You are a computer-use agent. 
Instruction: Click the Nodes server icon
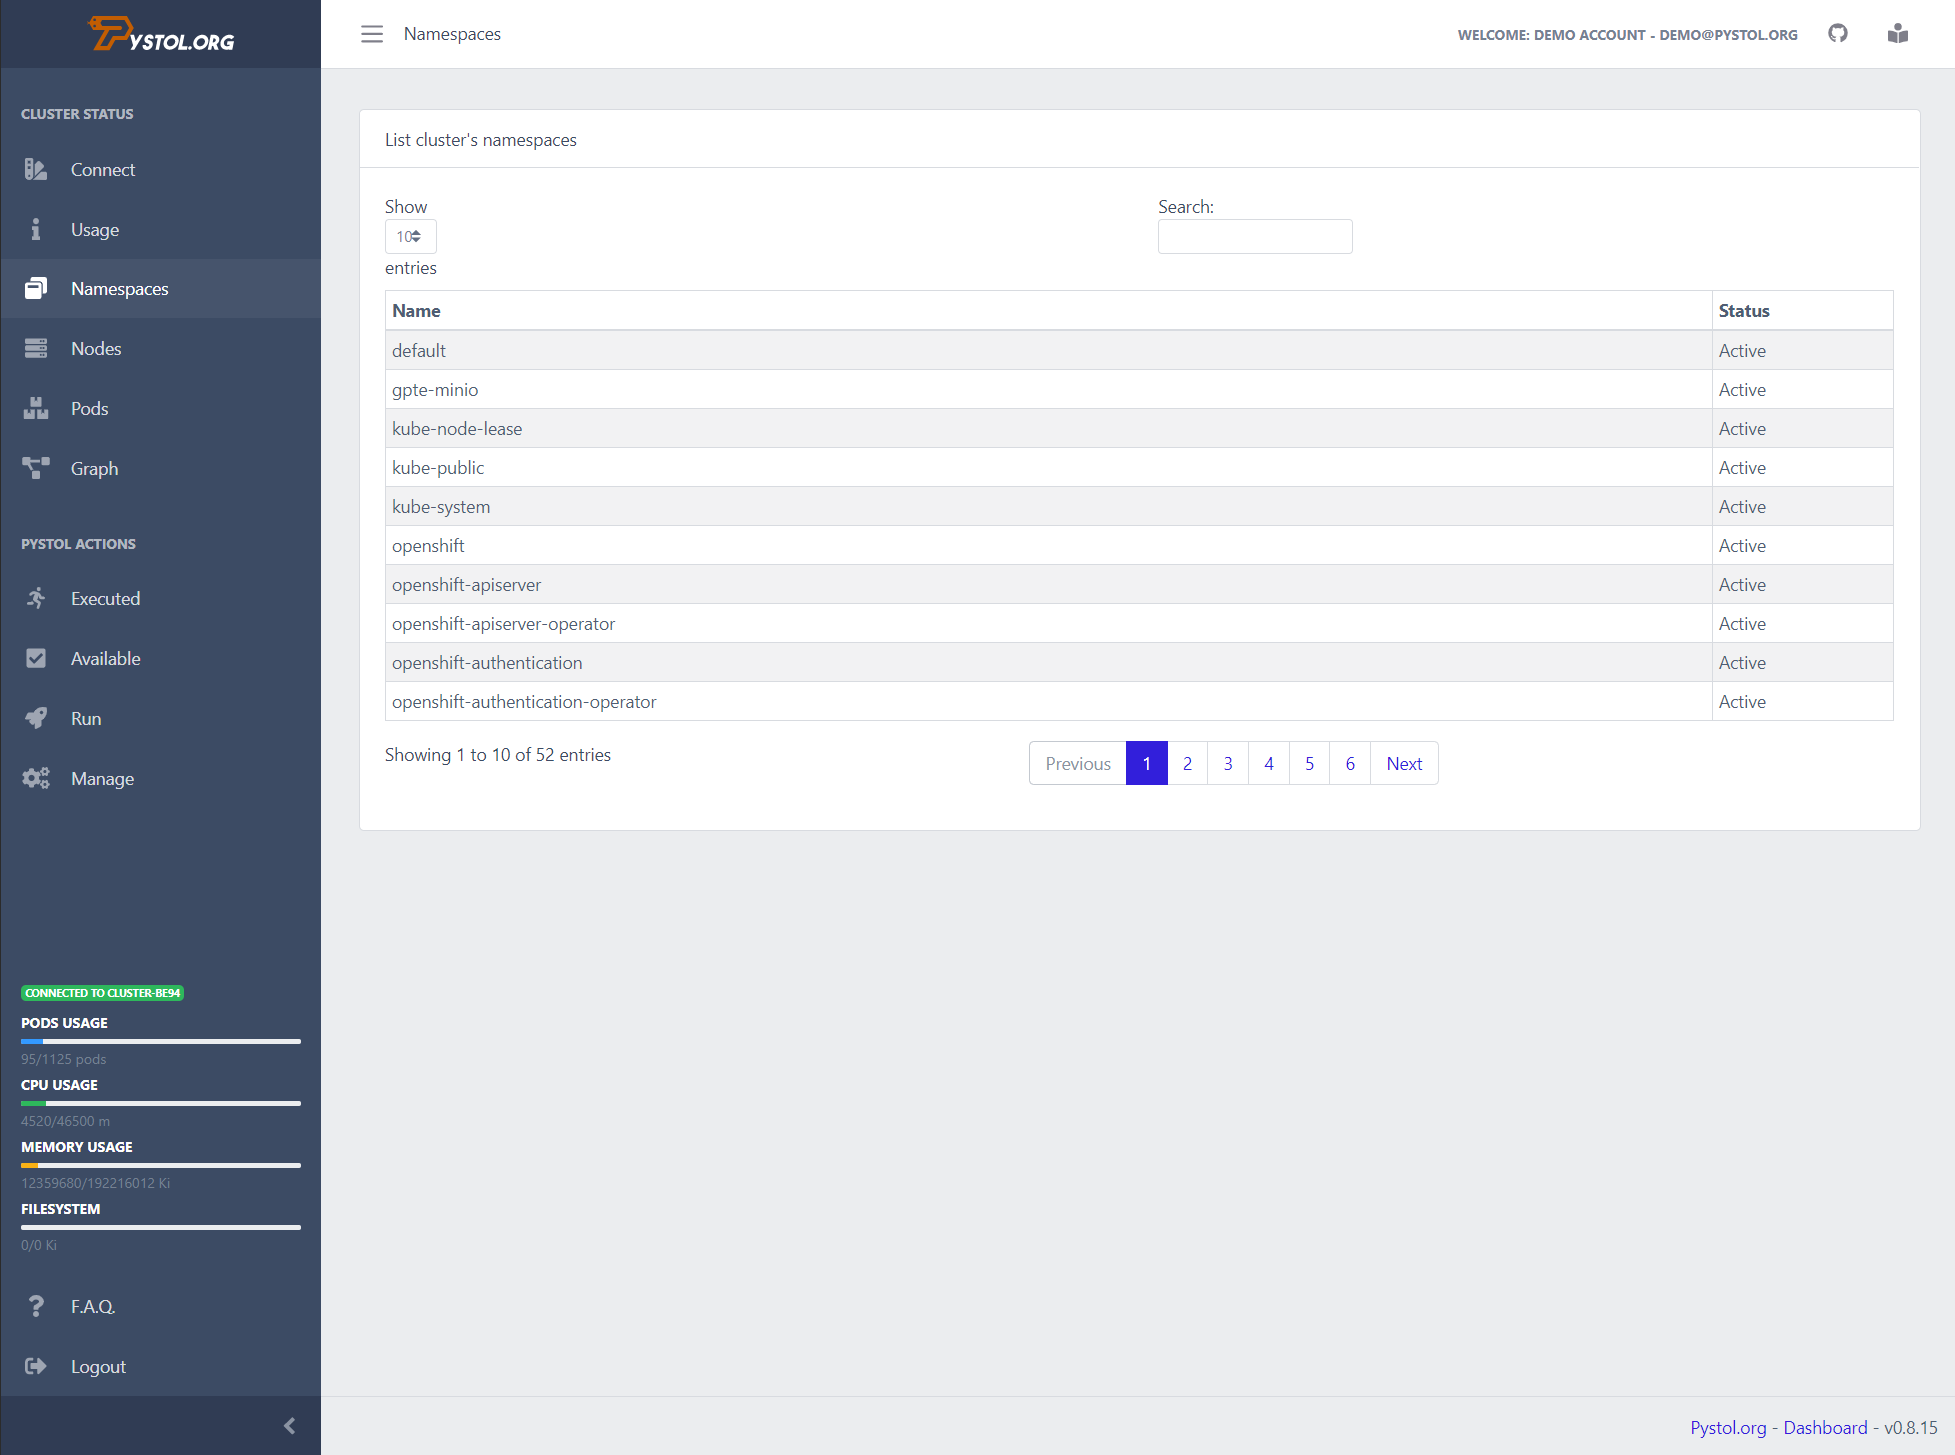click(36, 349)
